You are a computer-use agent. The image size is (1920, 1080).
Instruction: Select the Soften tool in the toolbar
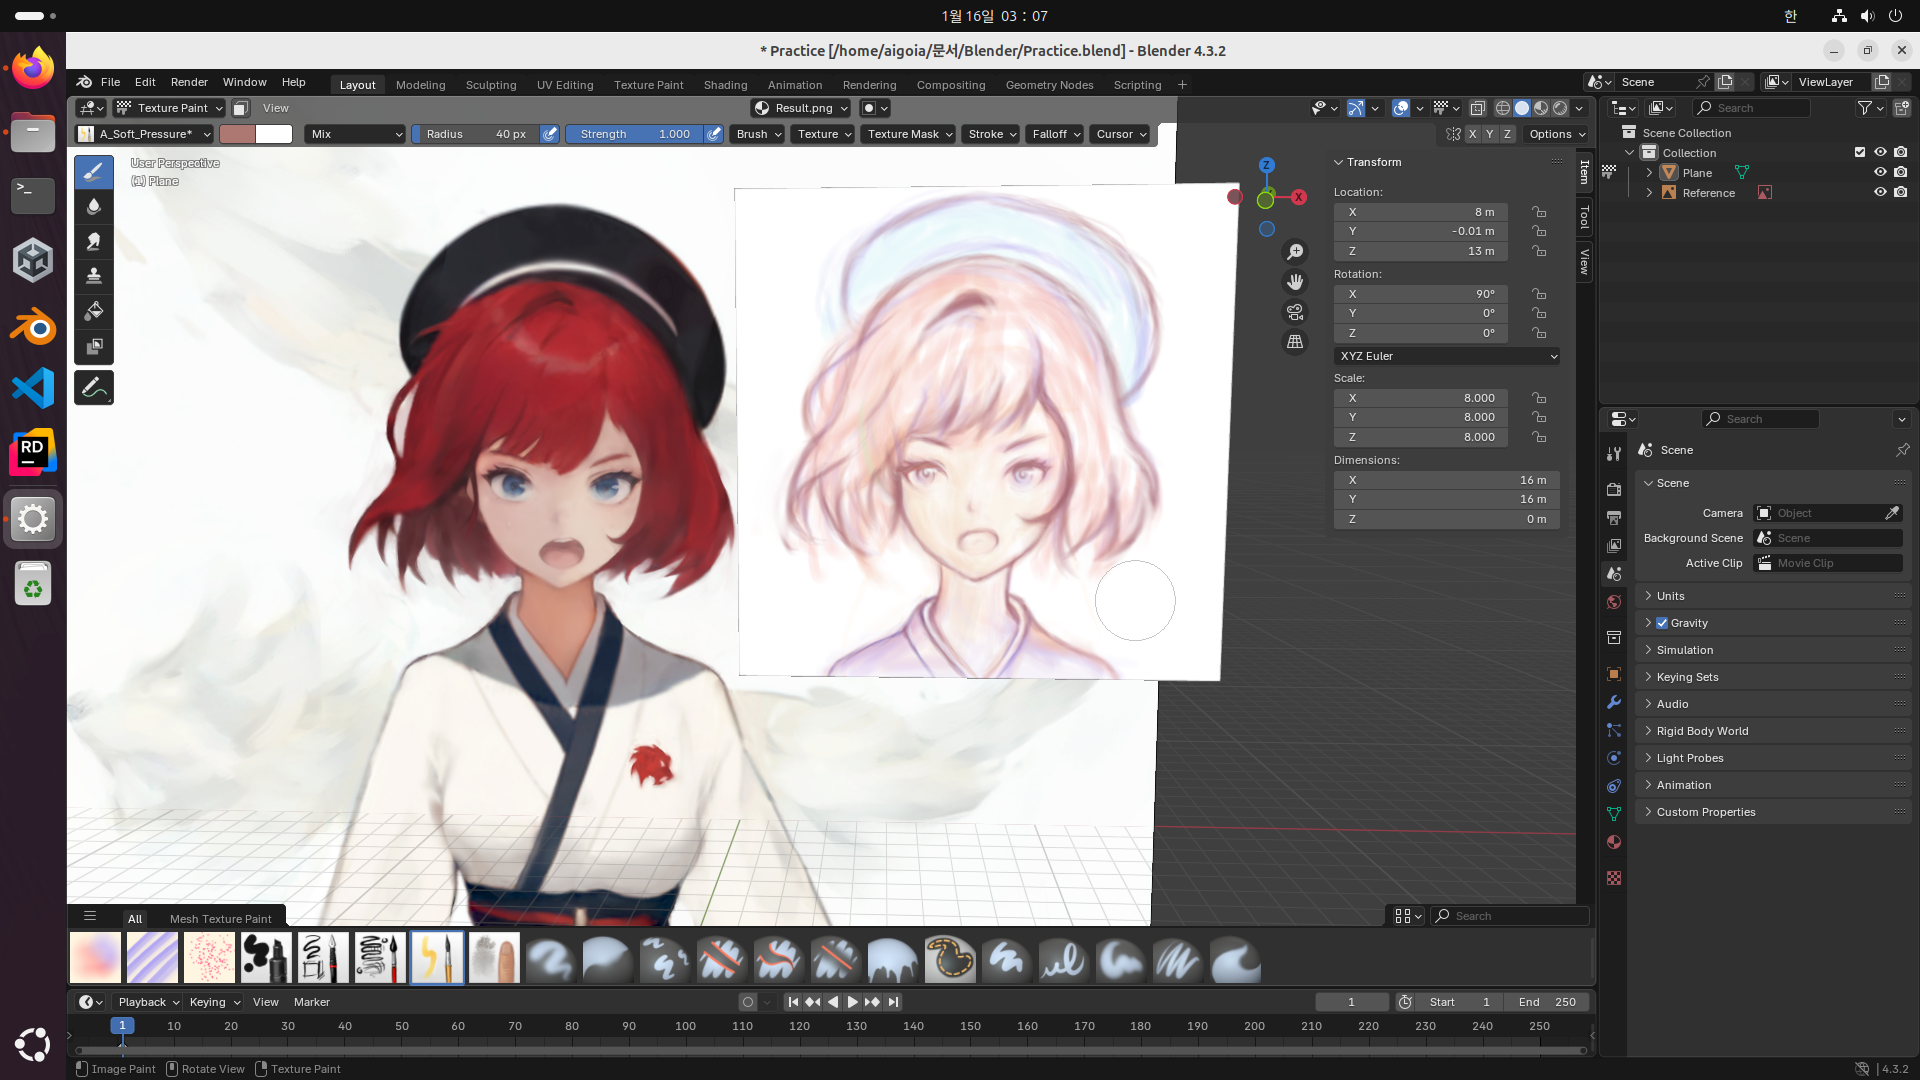click(94, 207)
